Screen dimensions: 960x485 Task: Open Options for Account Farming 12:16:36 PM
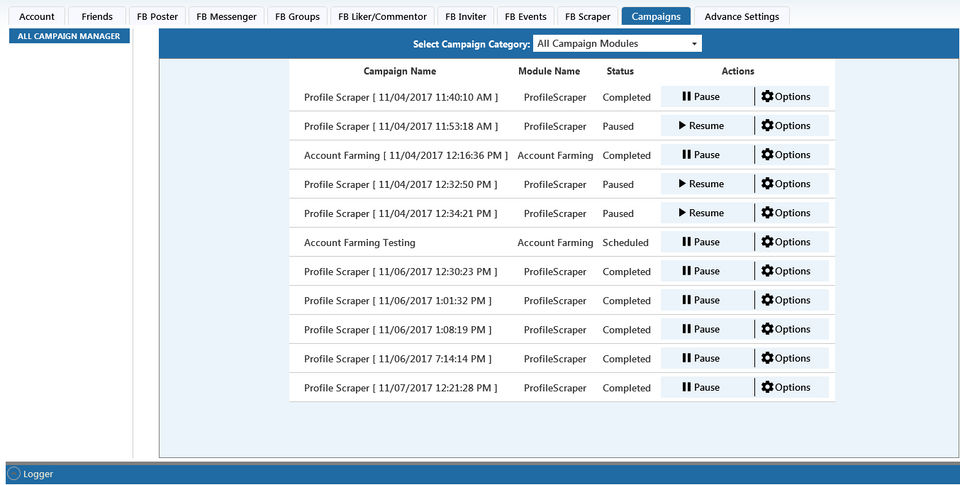tap(792, 155)
